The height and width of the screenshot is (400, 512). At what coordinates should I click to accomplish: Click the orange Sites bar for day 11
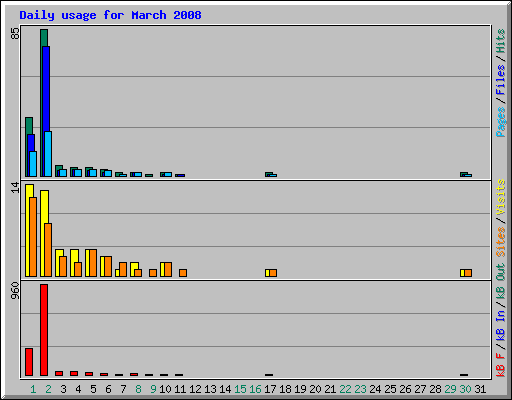click(x=183, y=273)
